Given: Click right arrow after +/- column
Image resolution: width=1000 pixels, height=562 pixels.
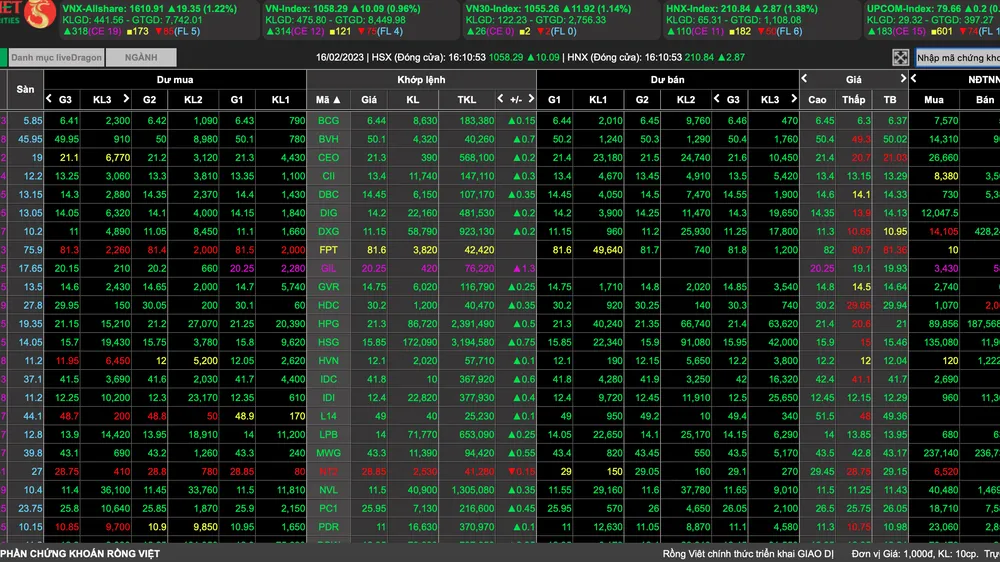Looking at the screenshot, I should [531, 99].
